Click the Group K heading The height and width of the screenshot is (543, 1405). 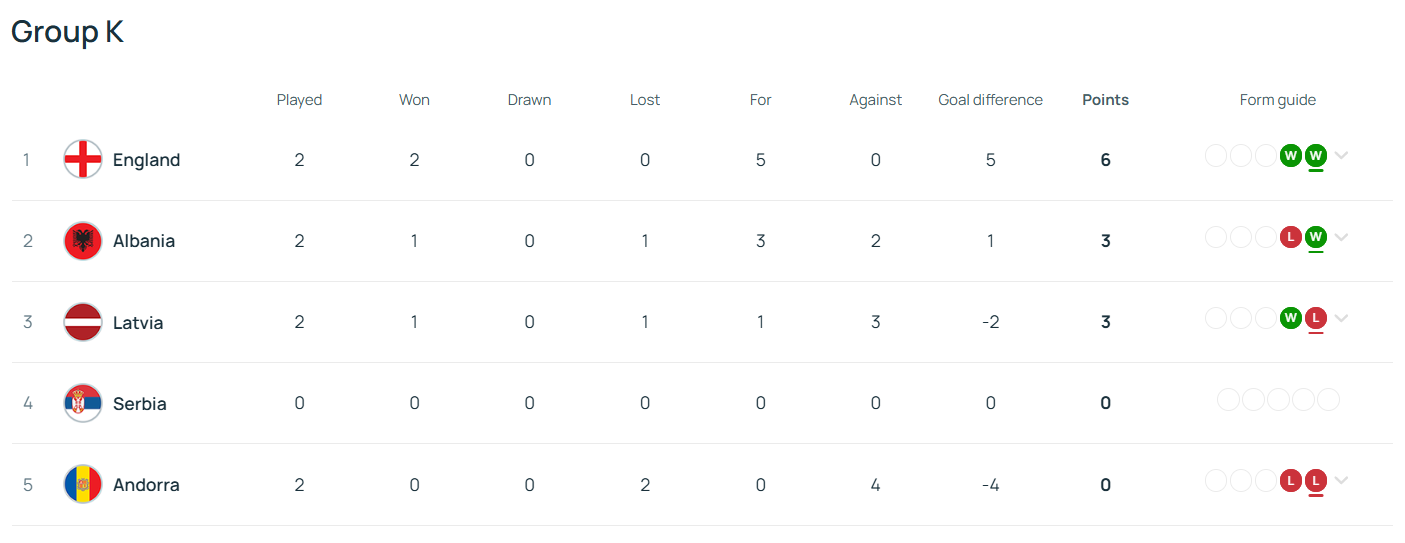[67, 31]
